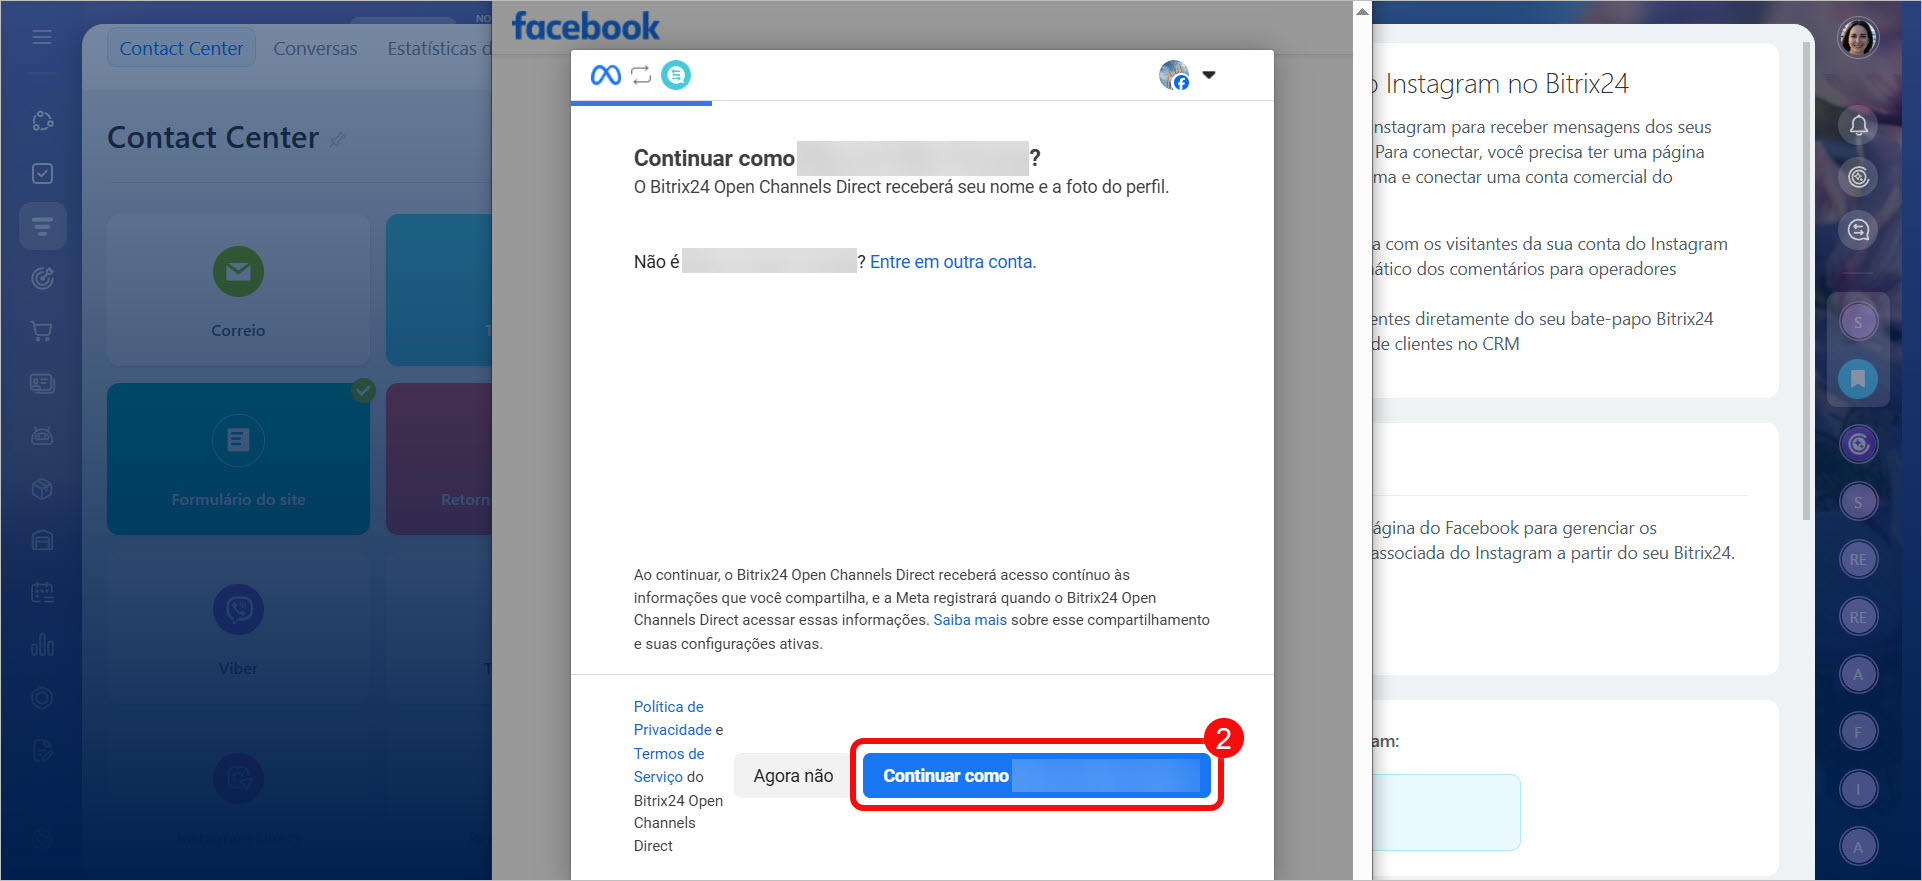Viewport: 1922px width, 881px height.
Task: Select the highlighted CRM funnel sidebar icon
Action: pyautogui.click(x=42, y=226)
